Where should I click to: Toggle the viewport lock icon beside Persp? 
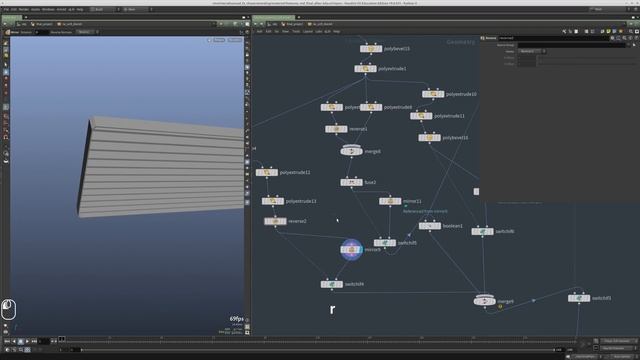(x=209, y=40)
